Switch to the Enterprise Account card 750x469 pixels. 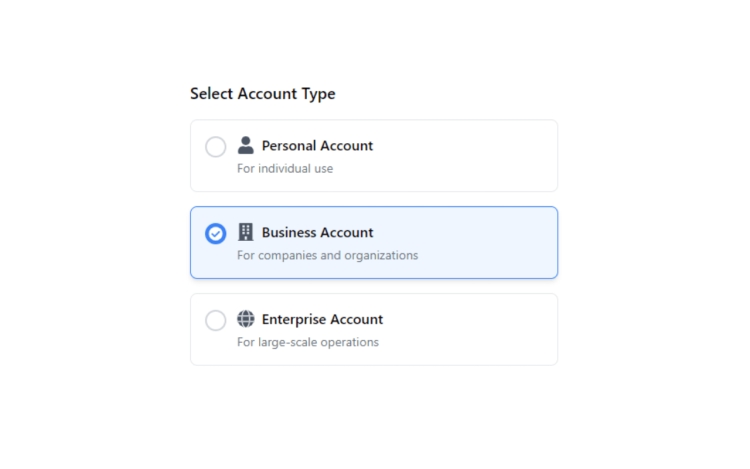(x=374, y=329)
